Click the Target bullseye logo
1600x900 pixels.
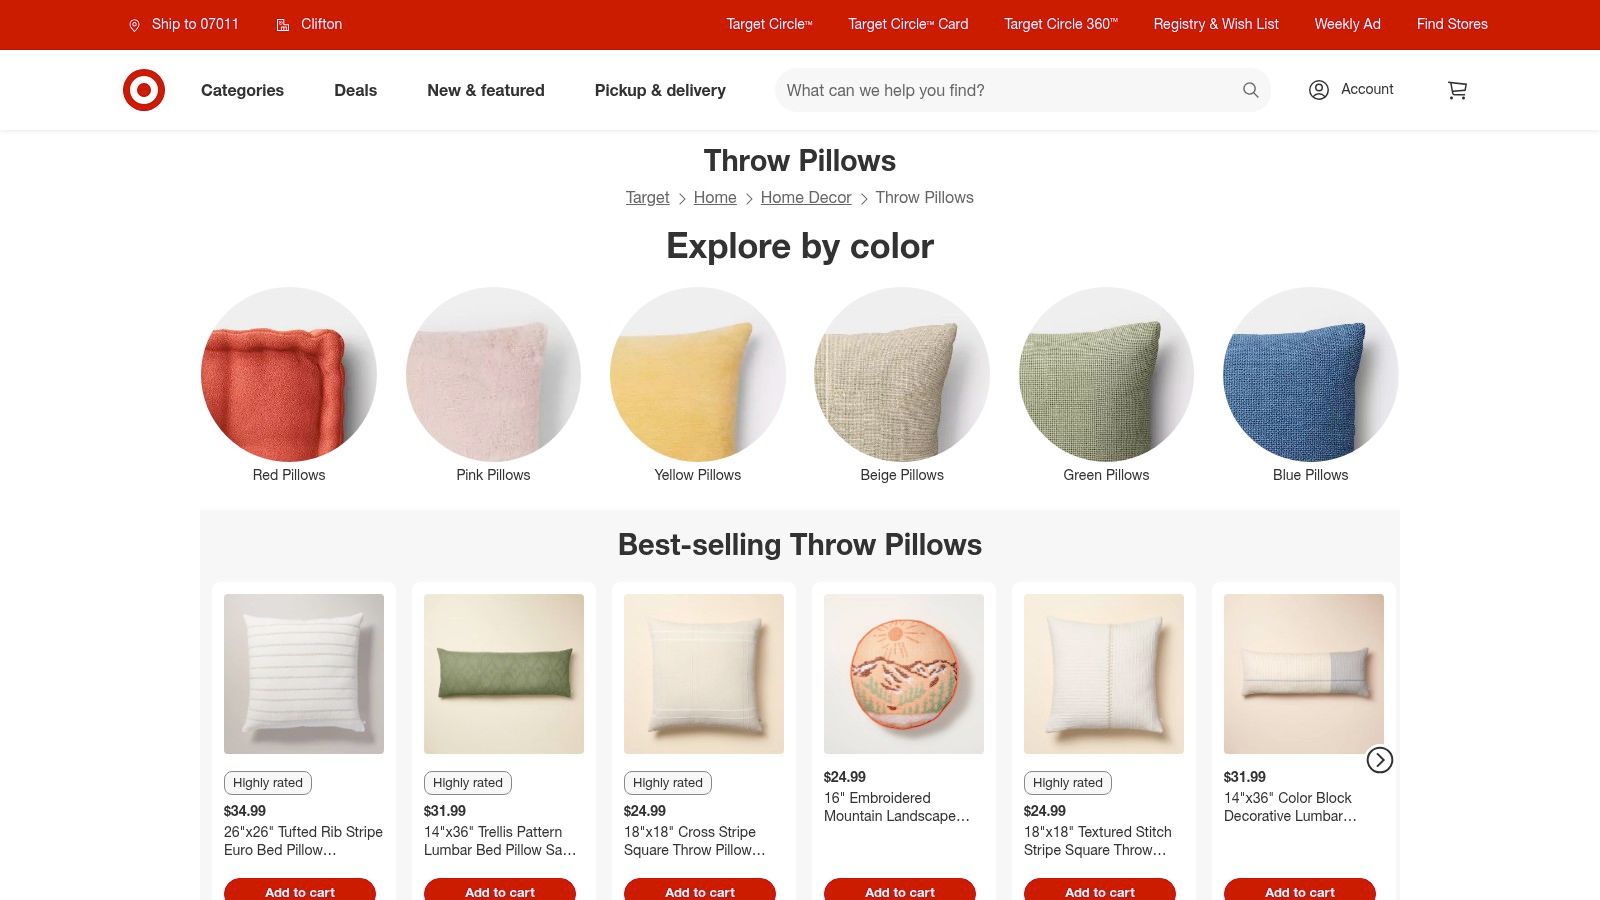[x=144, y=90]
